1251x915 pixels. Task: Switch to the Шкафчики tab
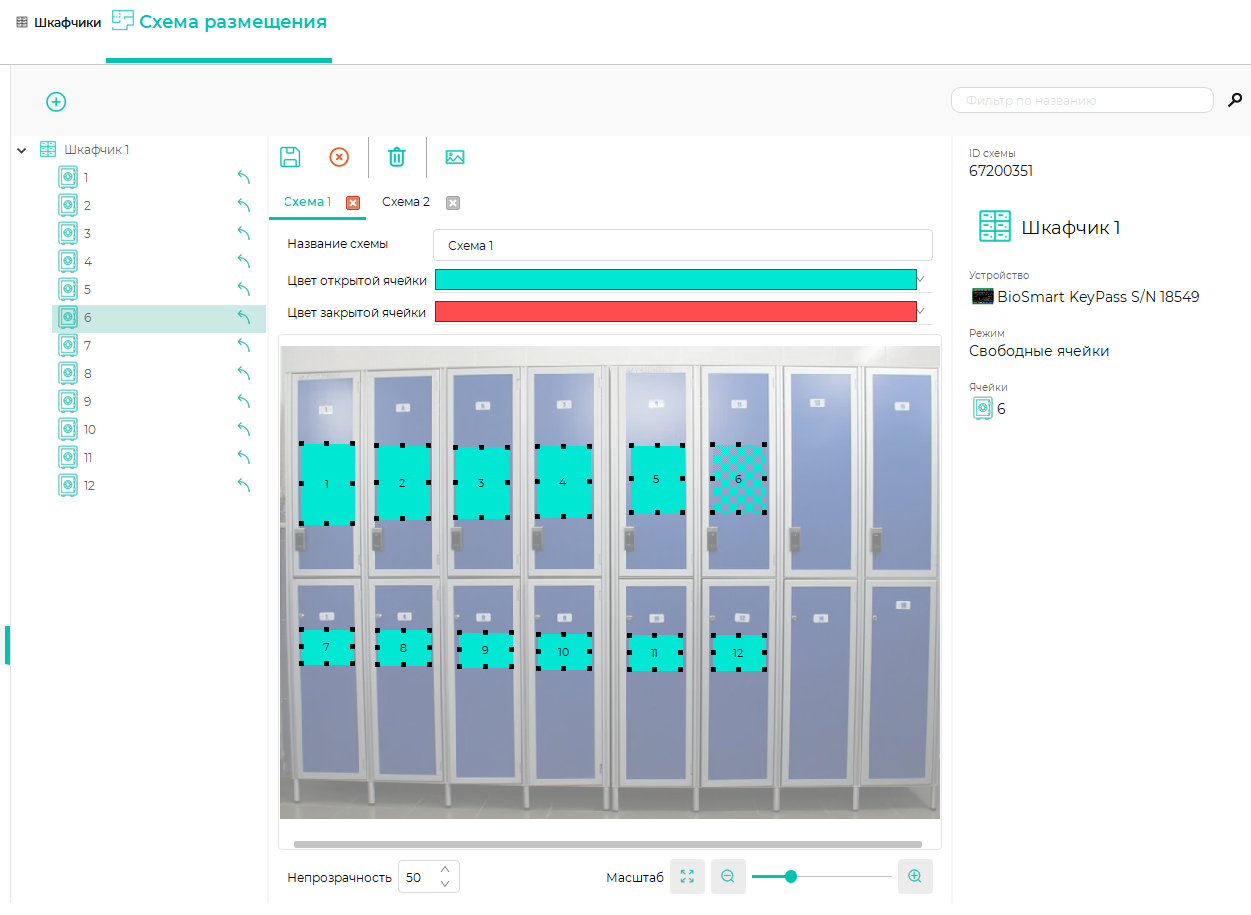pyautogui.click(x=59, y=22)
